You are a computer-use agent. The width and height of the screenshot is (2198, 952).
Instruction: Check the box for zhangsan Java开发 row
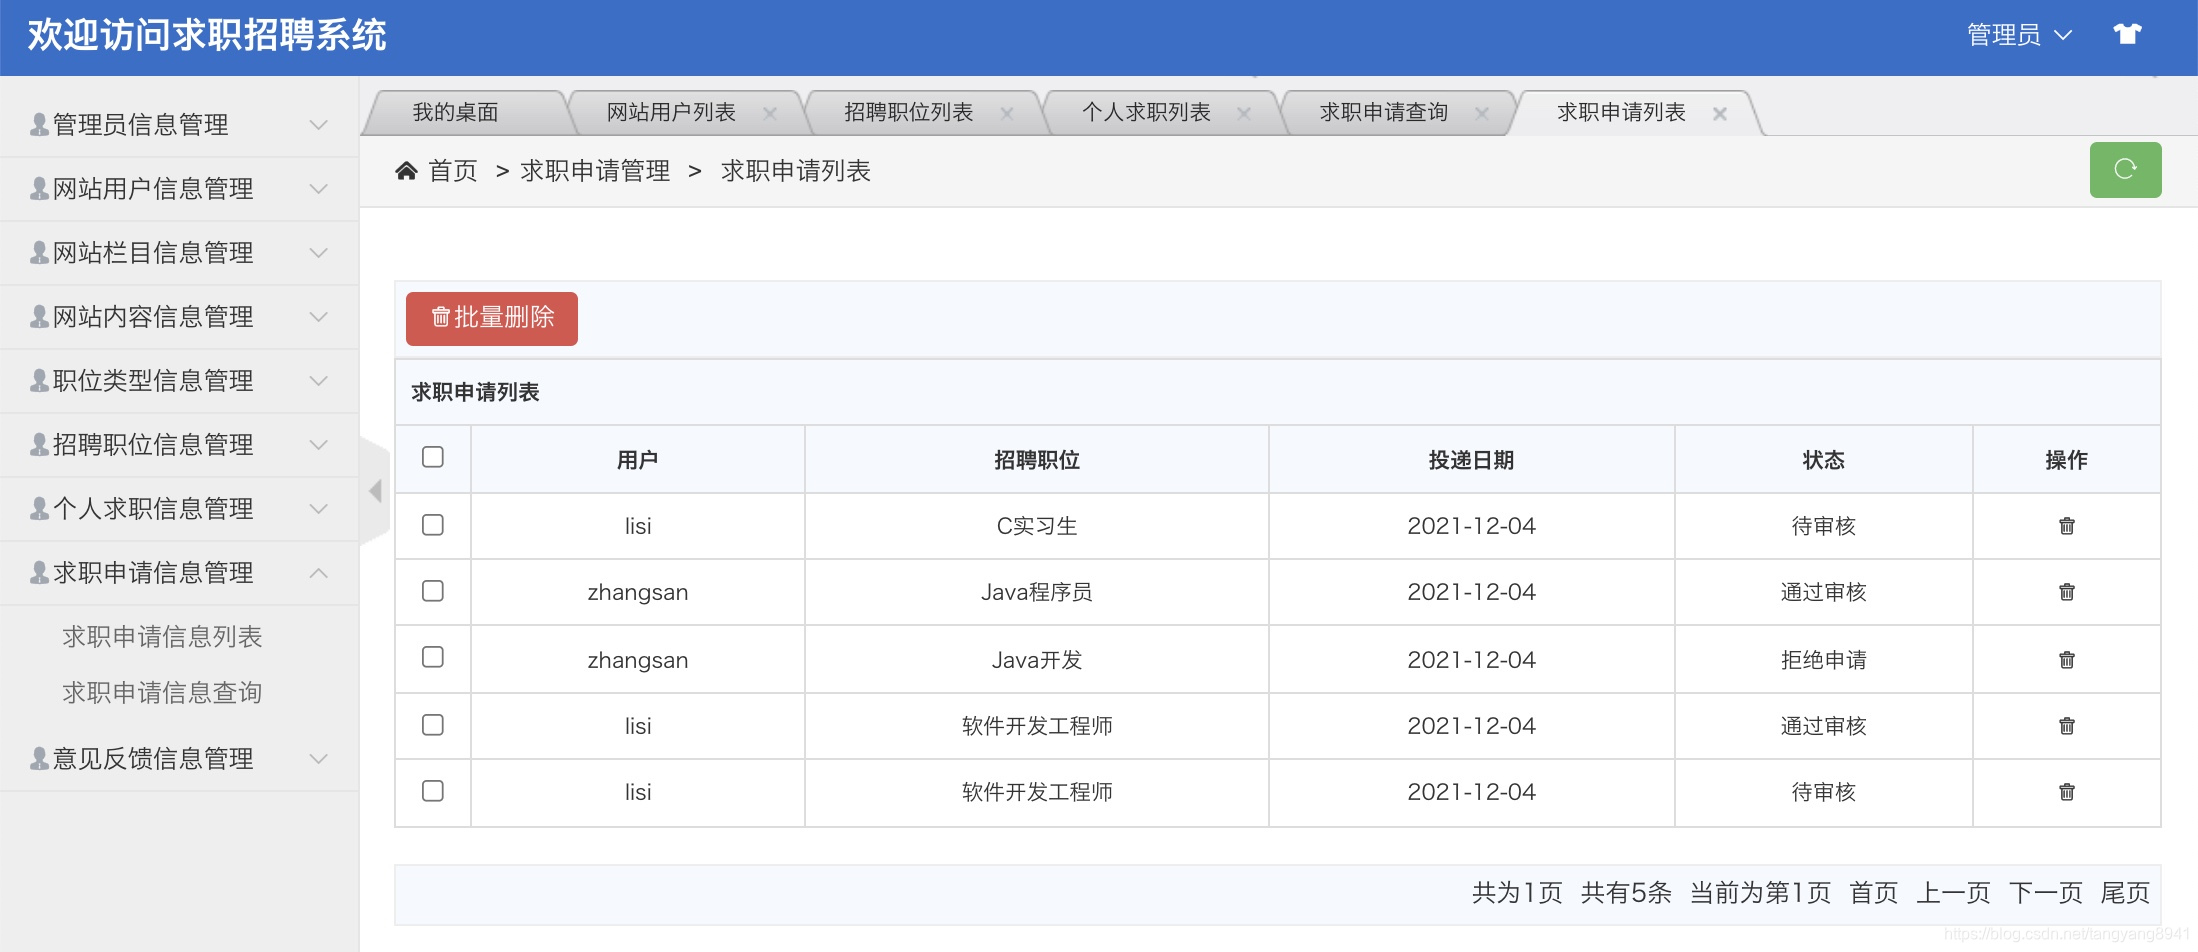(x=433, y=657)
